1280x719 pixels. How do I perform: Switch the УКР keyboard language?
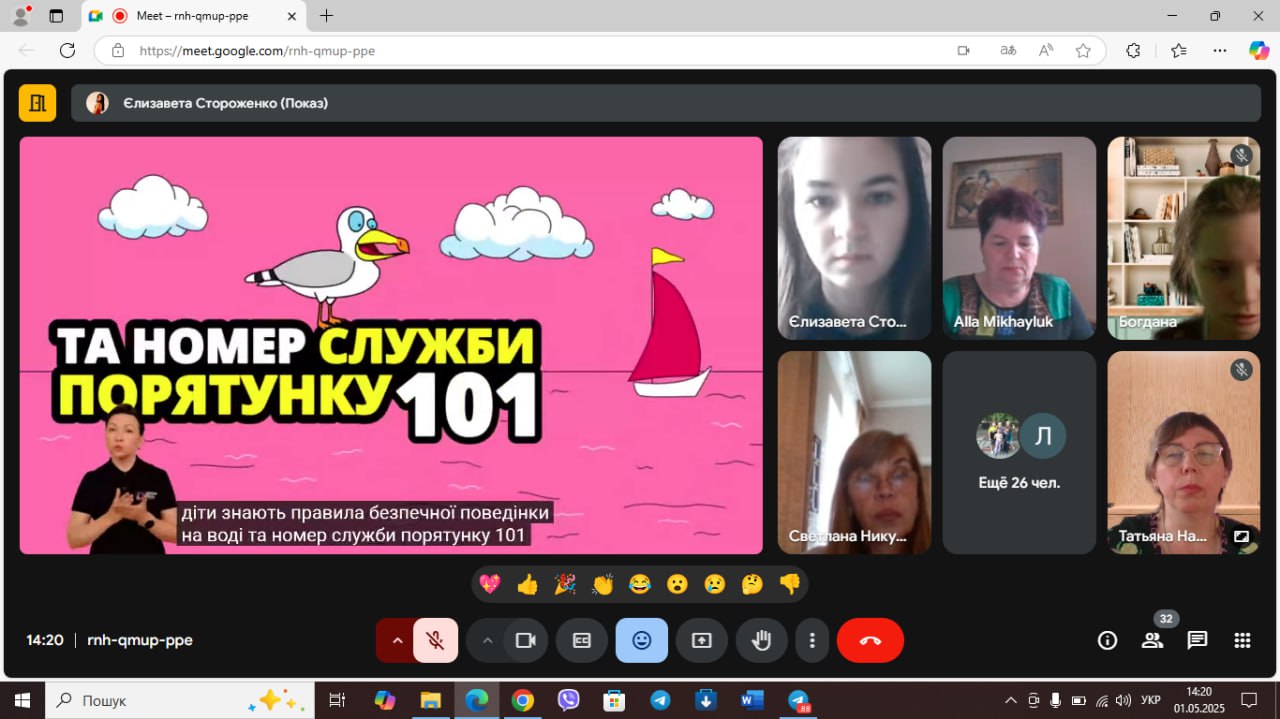click(1151, 700)
